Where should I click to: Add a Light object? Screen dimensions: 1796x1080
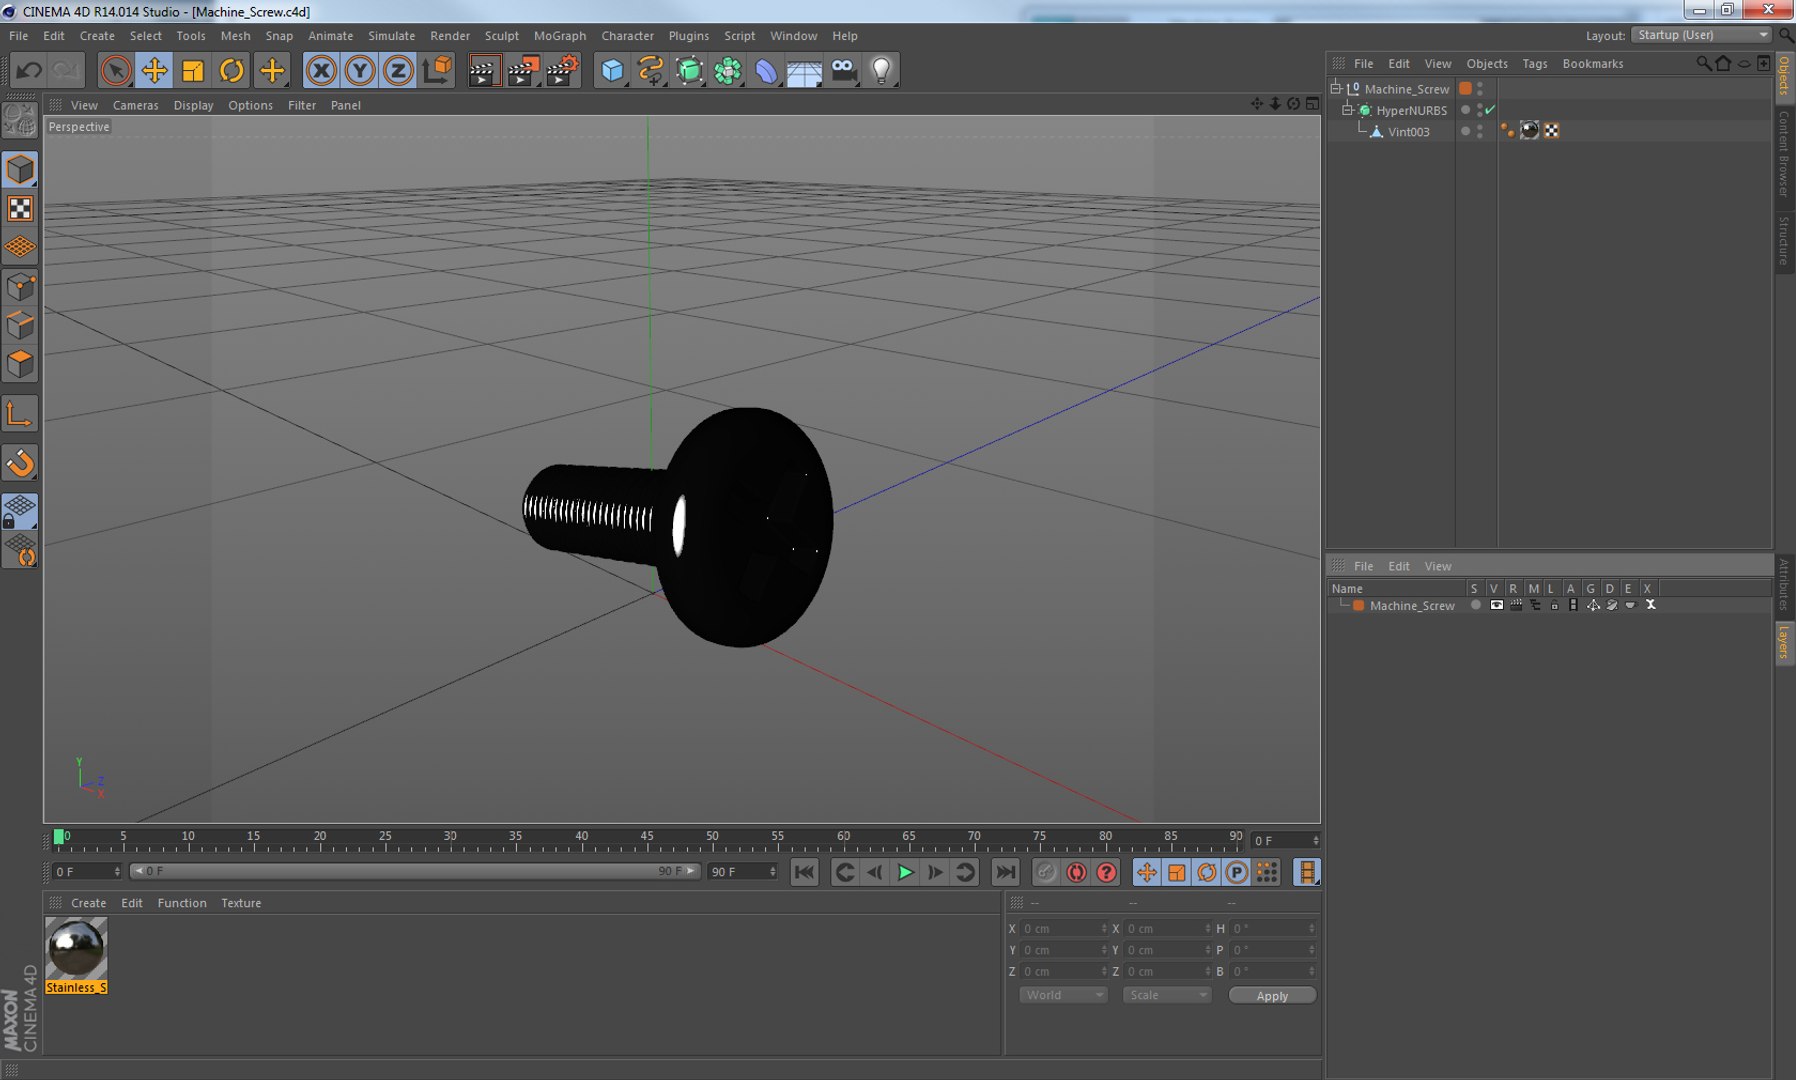882,70
